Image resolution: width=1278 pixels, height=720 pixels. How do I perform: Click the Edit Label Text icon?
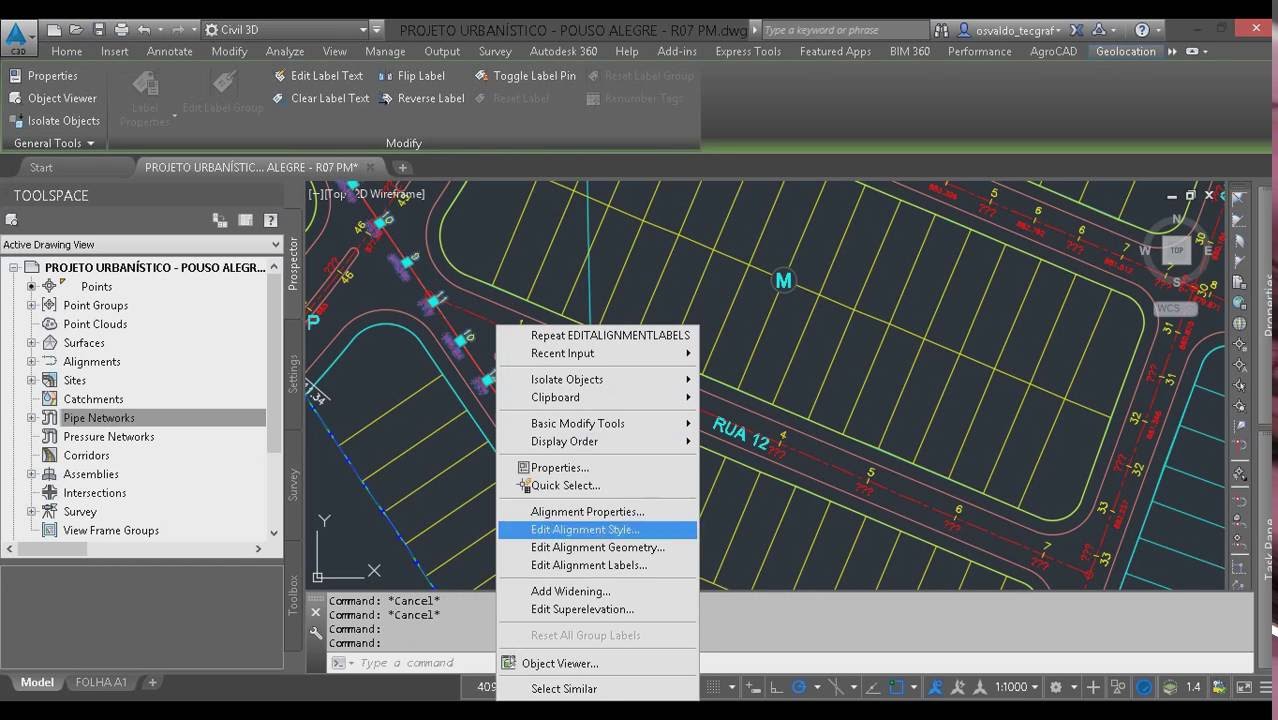[x=280, y=76]
